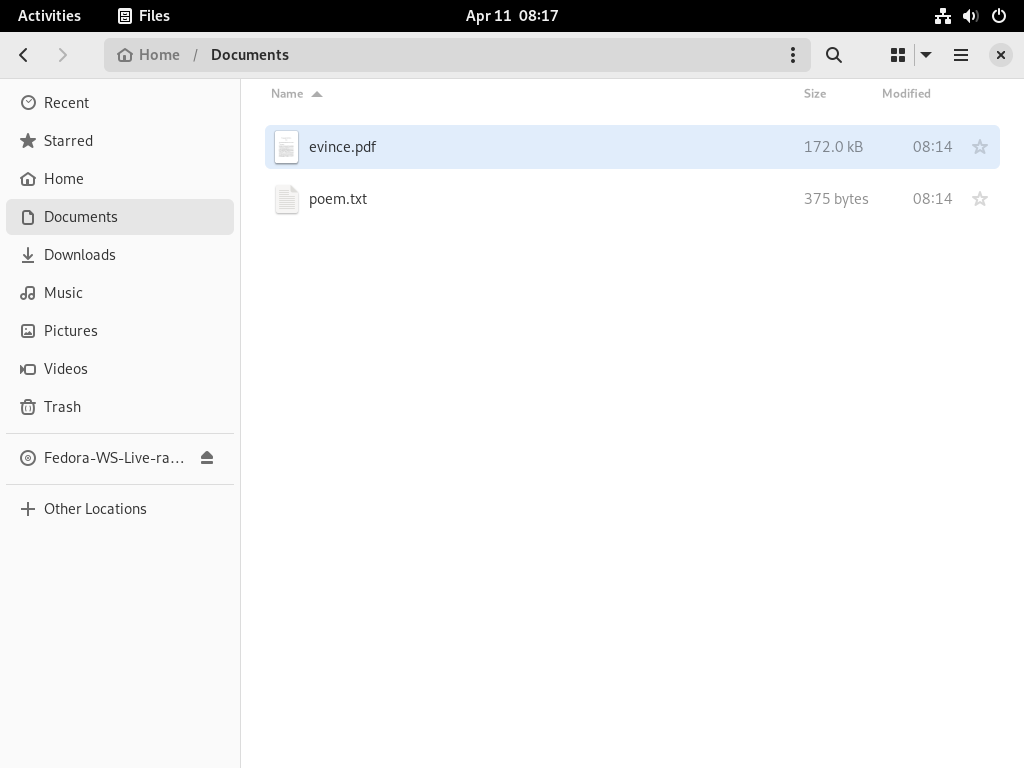Open Videos folder in sidebar
The image size is (1024, 768).
point(120,368)
